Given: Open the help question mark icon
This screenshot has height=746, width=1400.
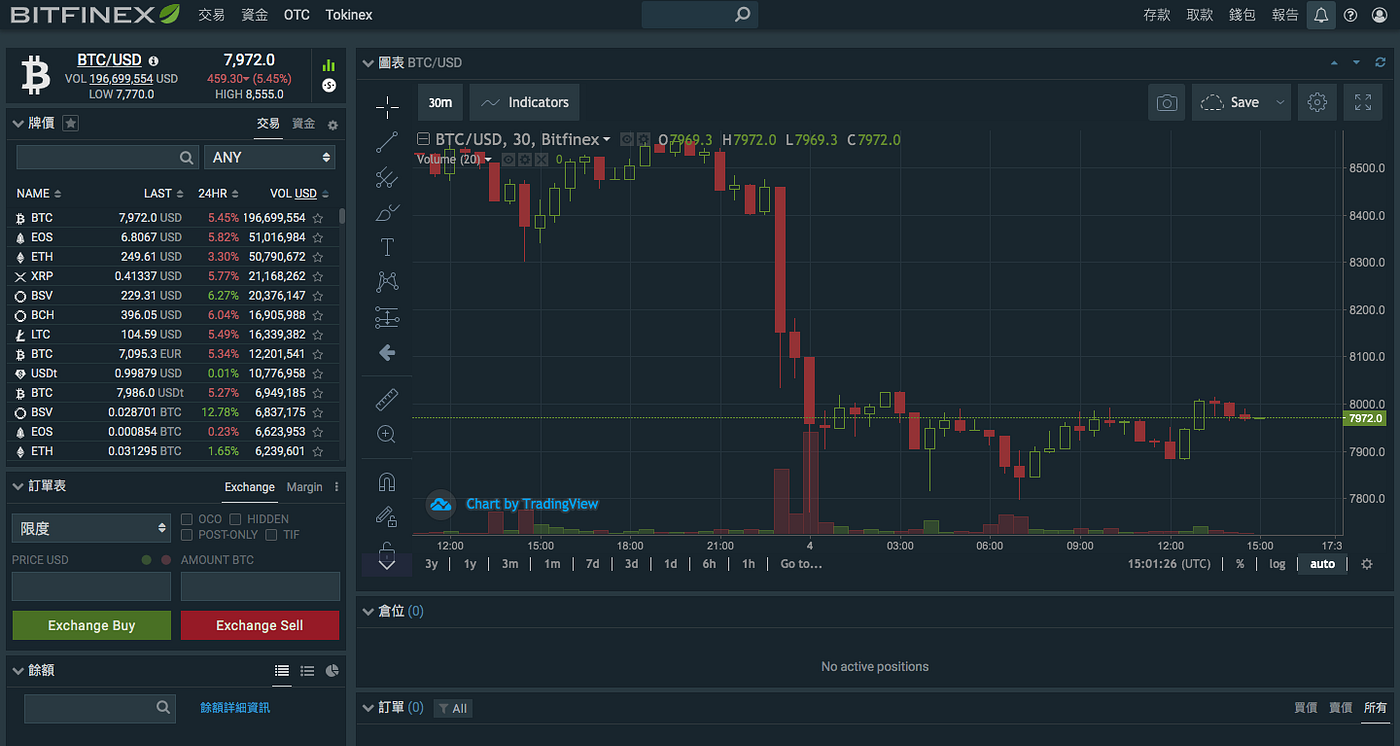Looking at the screenshot, I should [x=1350, y=15].
